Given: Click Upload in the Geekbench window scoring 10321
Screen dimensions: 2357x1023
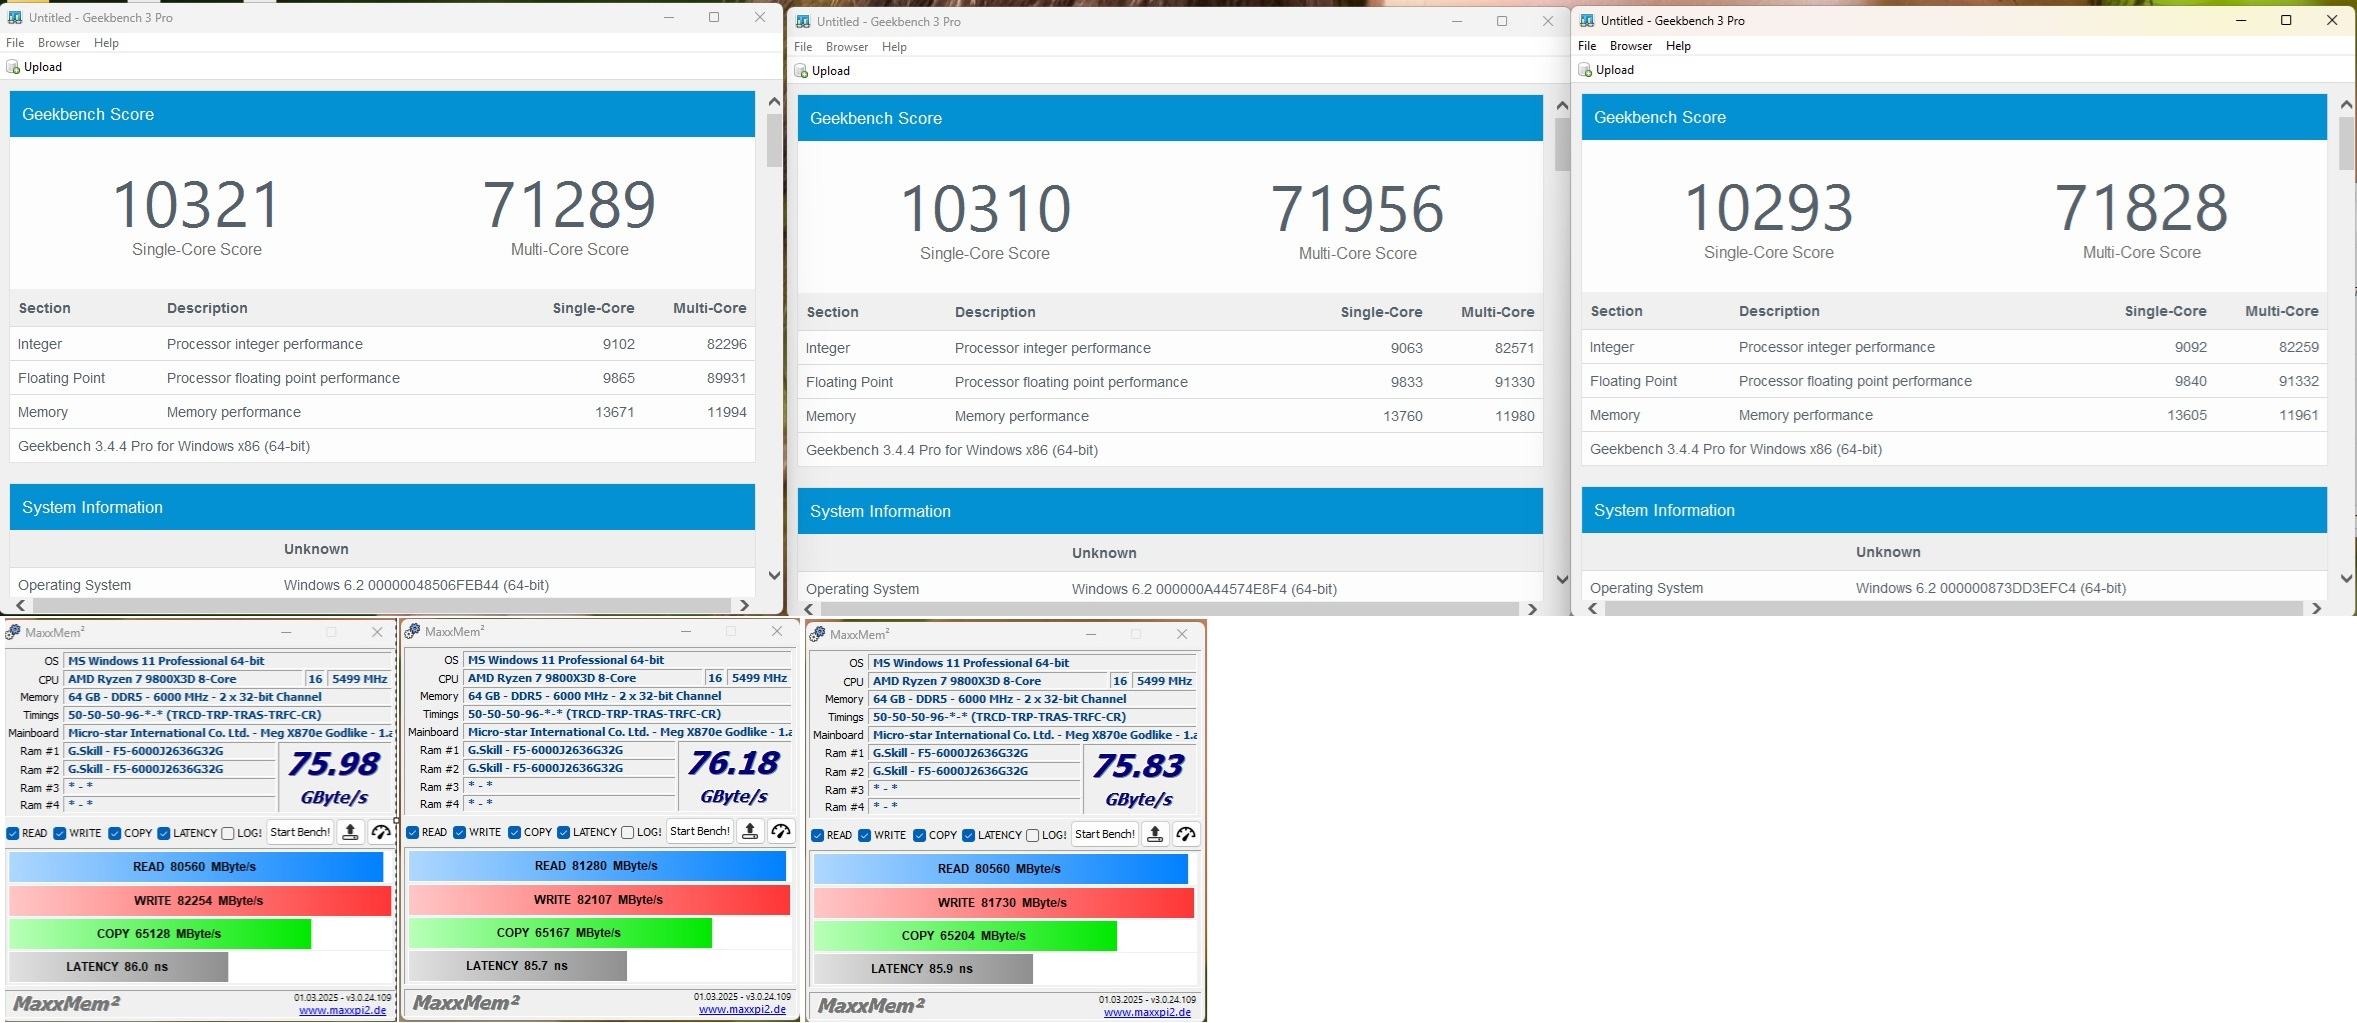Looking at the screenshot, I should coord(35,67).
